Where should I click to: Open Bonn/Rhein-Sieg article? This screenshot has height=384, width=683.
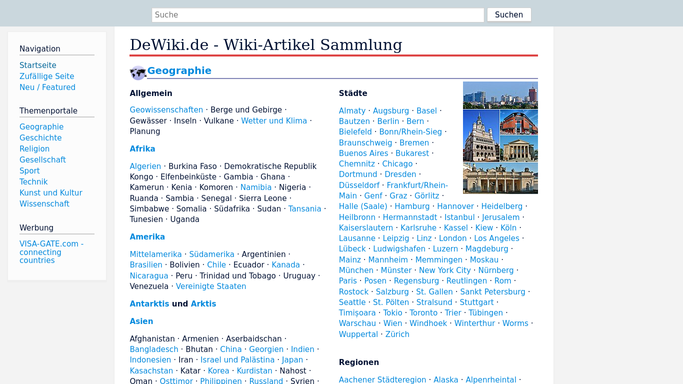tap(410, 132)
